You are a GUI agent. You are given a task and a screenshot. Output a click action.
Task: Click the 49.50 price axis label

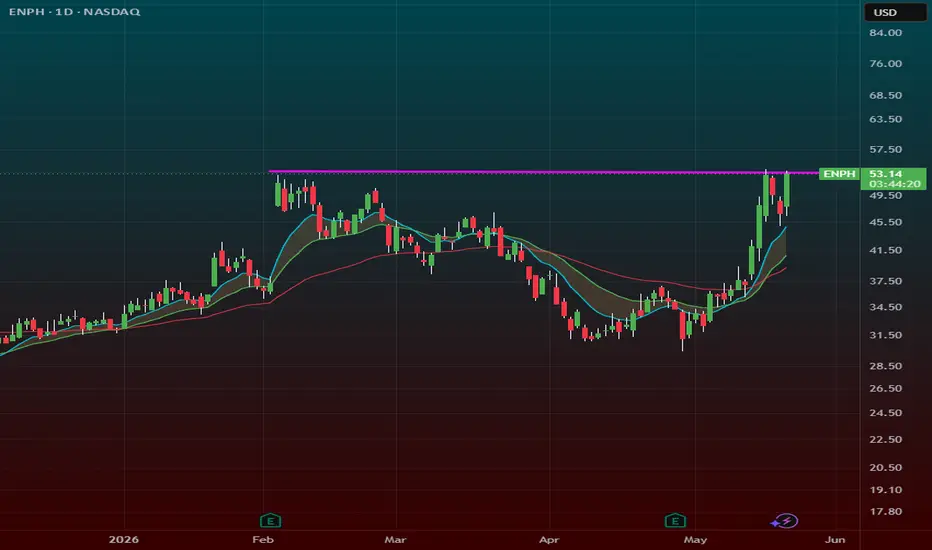pos(886,196)
